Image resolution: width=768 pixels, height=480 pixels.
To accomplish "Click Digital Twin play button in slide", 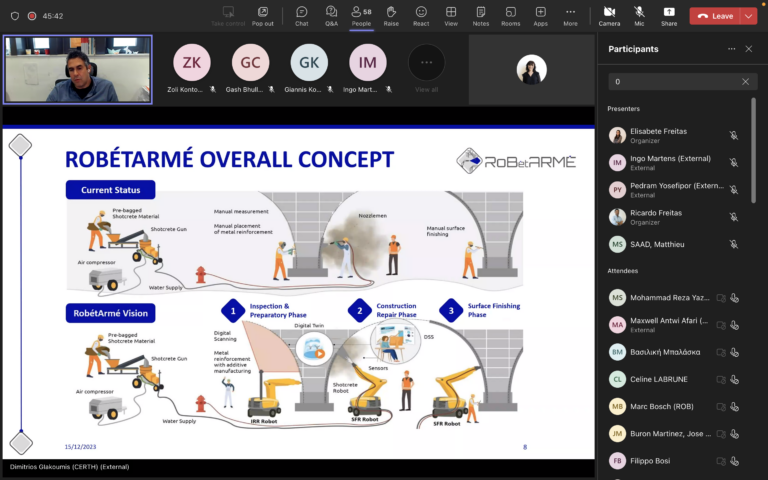I will click(x=319, y=353).
